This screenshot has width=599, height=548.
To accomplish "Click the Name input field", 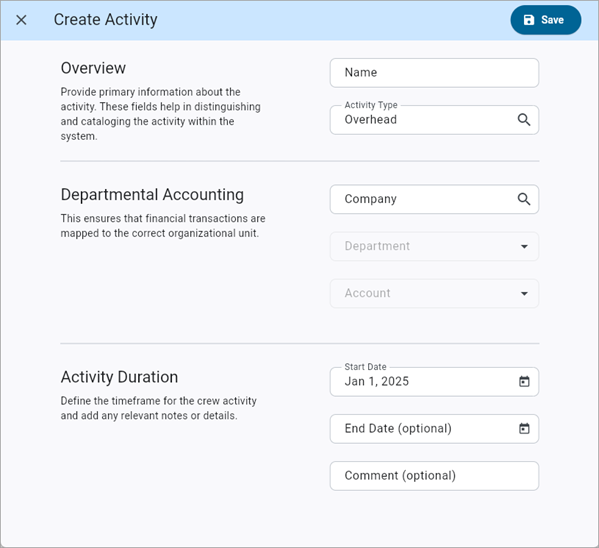I will [434, 73].
